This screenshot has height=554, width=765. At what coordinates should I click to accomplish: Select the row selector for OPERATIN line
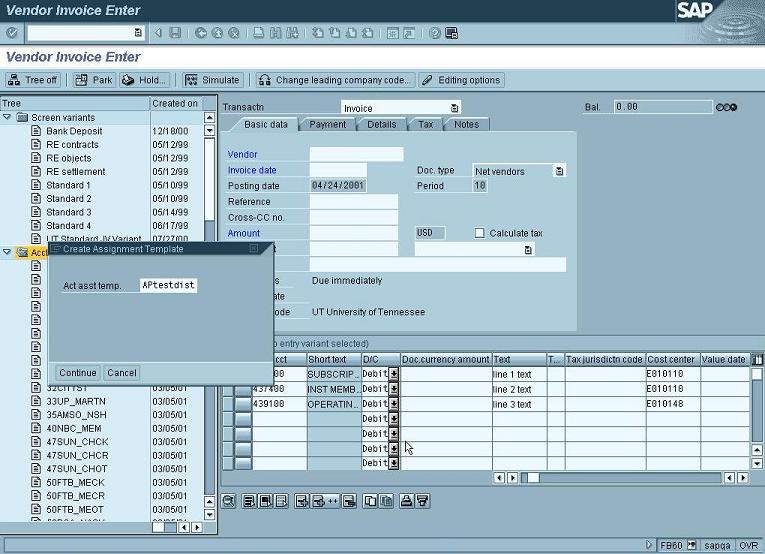[243, 404]
